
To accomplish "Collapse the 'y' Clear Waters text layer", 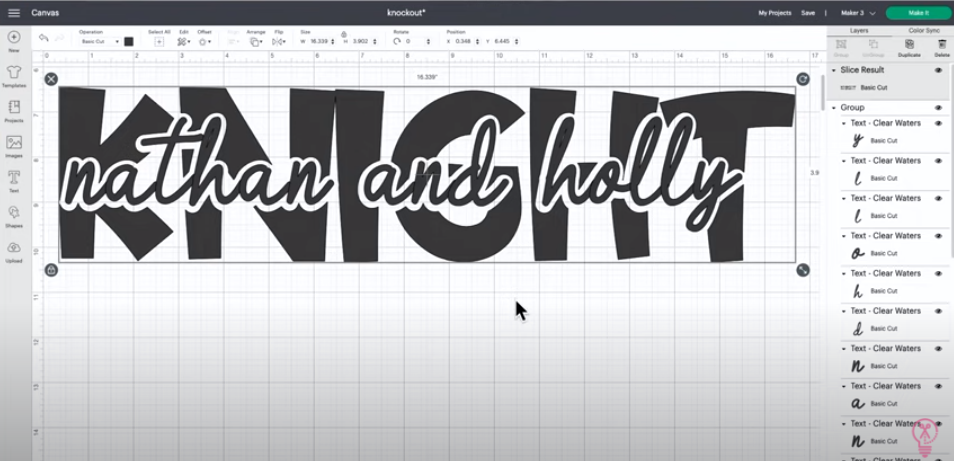I will pyautogui.click(x=844, y=123).
